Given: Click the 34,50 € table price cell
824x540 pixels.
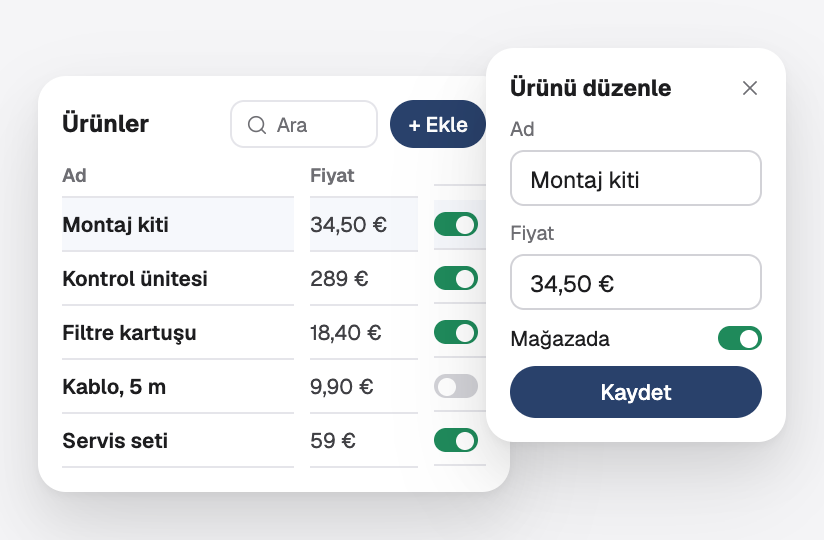Looking at the screenshot, I should coord(348,225).
